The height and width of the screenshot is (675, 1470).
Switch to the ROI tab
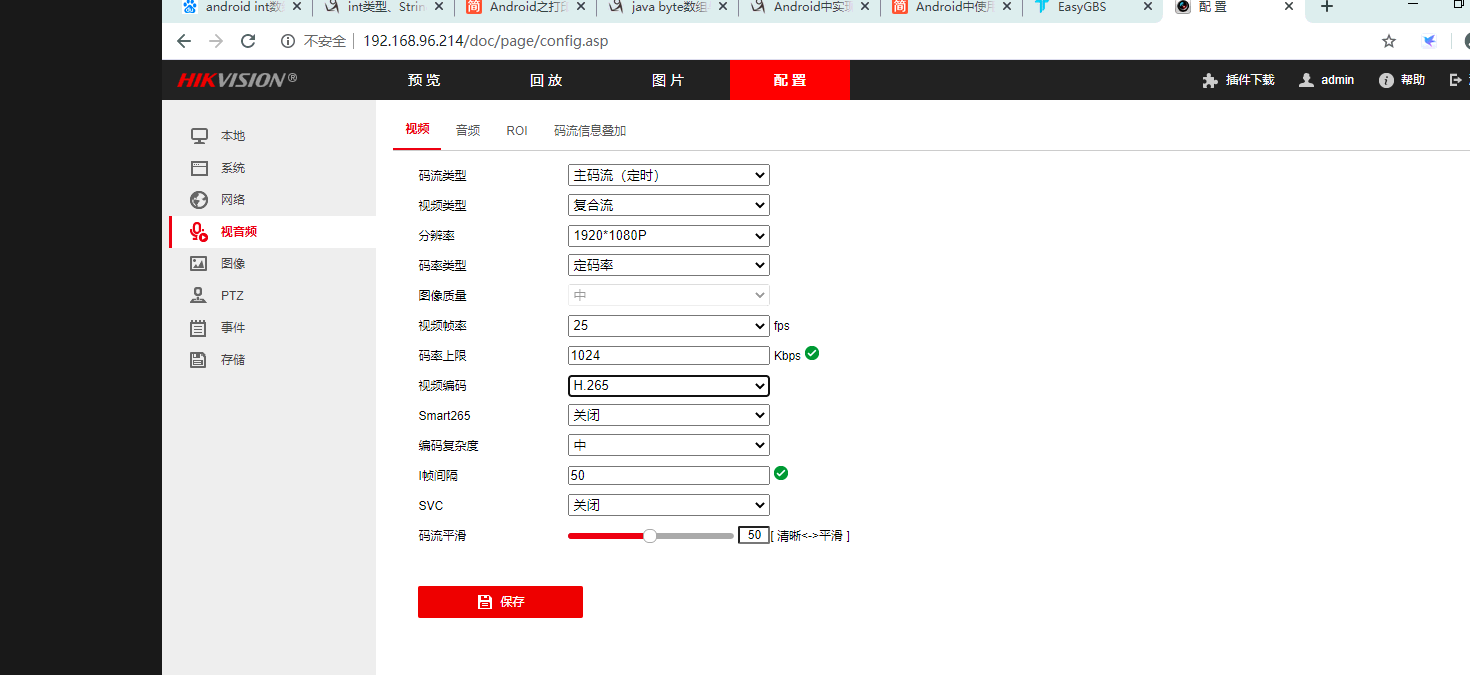click(517, 130)
